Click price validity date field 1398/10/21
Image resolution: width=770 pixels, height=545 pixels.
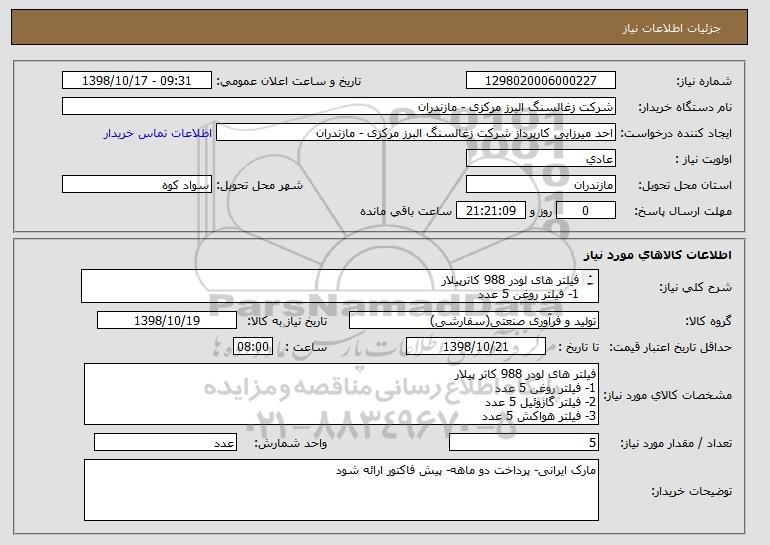tap(476, 347)
